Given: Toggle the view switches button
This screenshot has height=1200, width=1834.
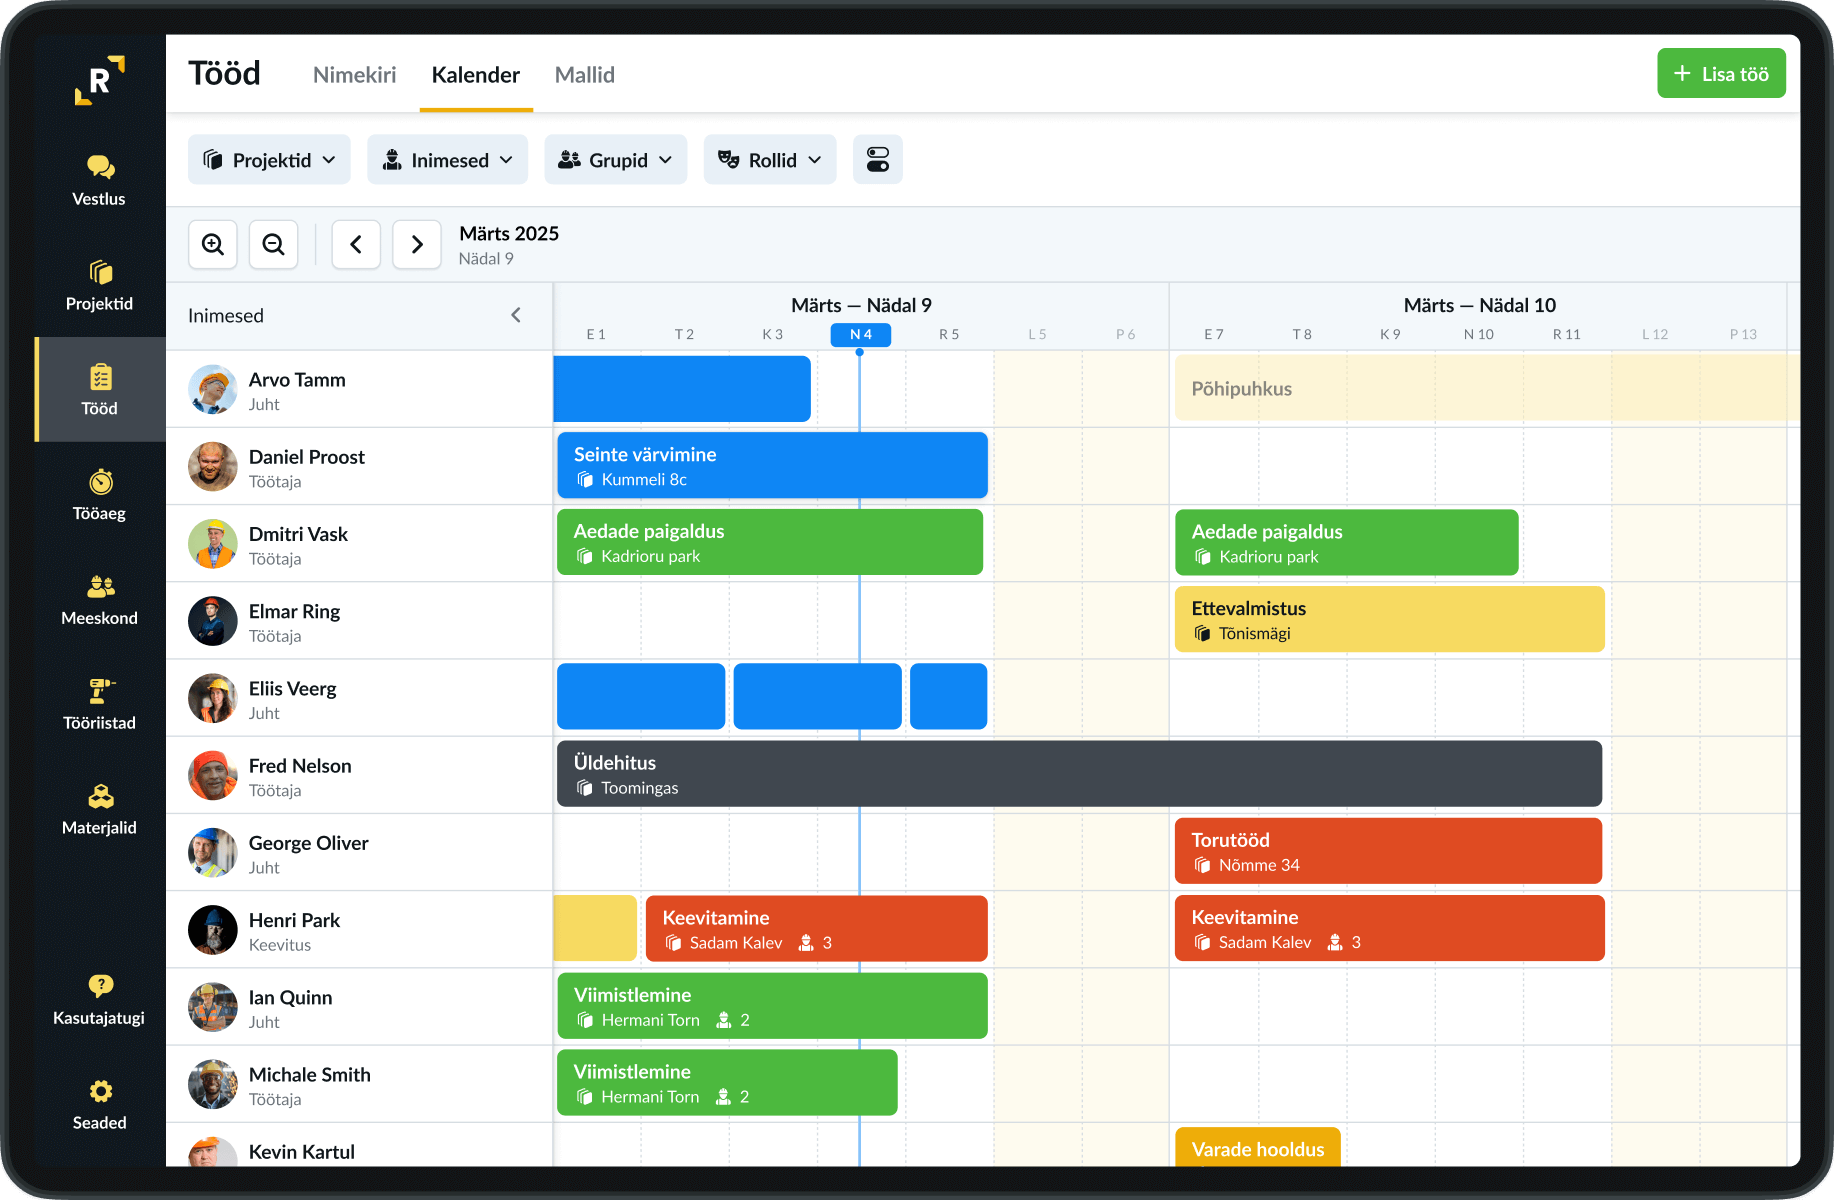Looking at the screenshot, I should [878, 160].
